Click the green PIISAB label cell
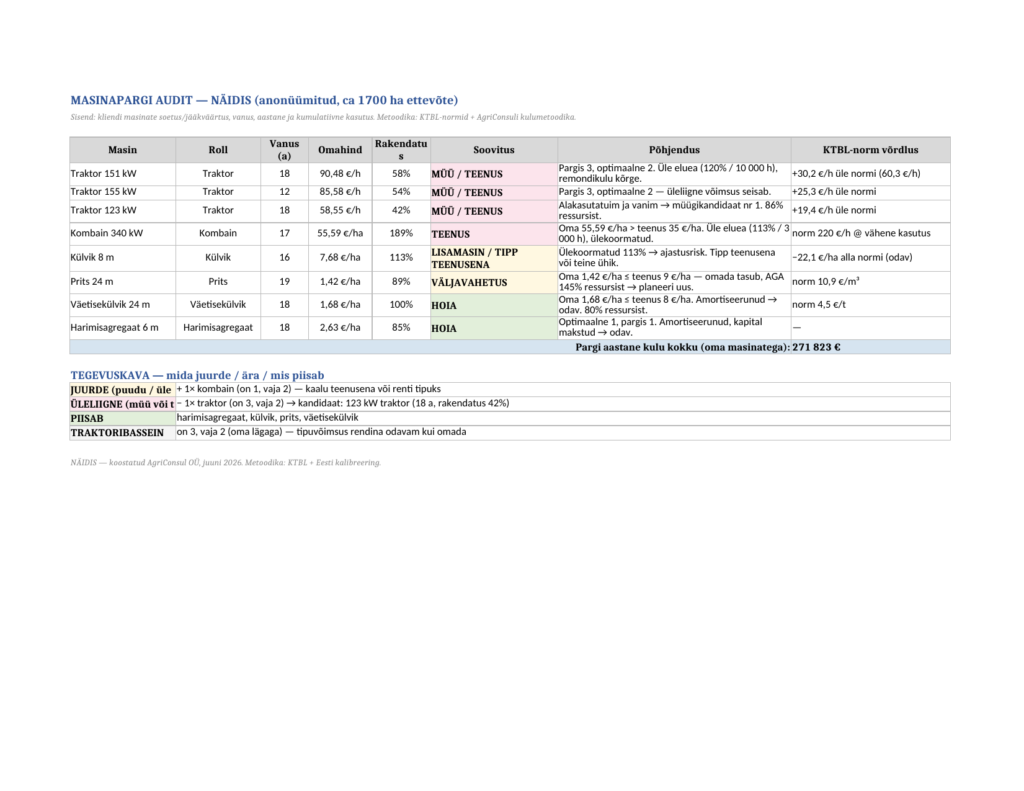The height and width of the screenshot is (791, 1024). click(x=123, y=419)
